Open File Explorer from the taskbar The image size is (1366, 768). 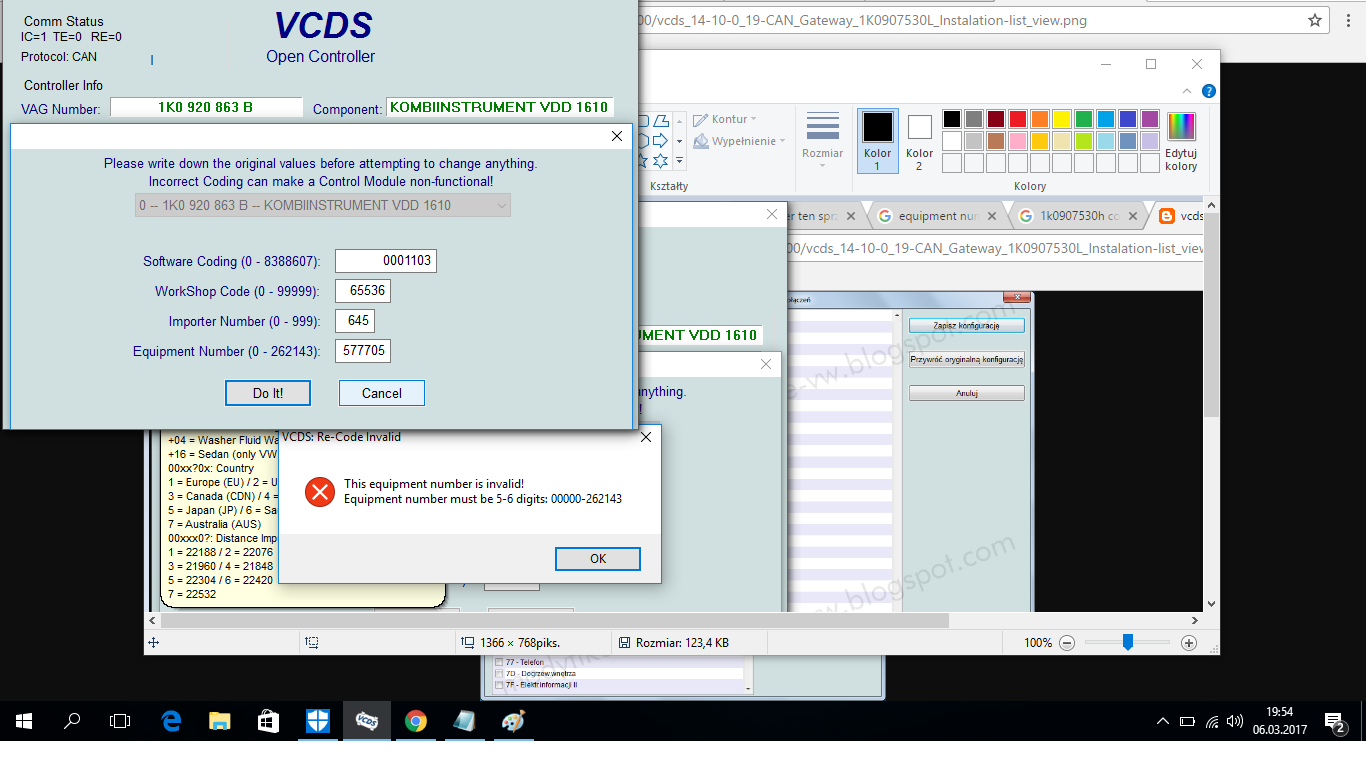[220, 721]
